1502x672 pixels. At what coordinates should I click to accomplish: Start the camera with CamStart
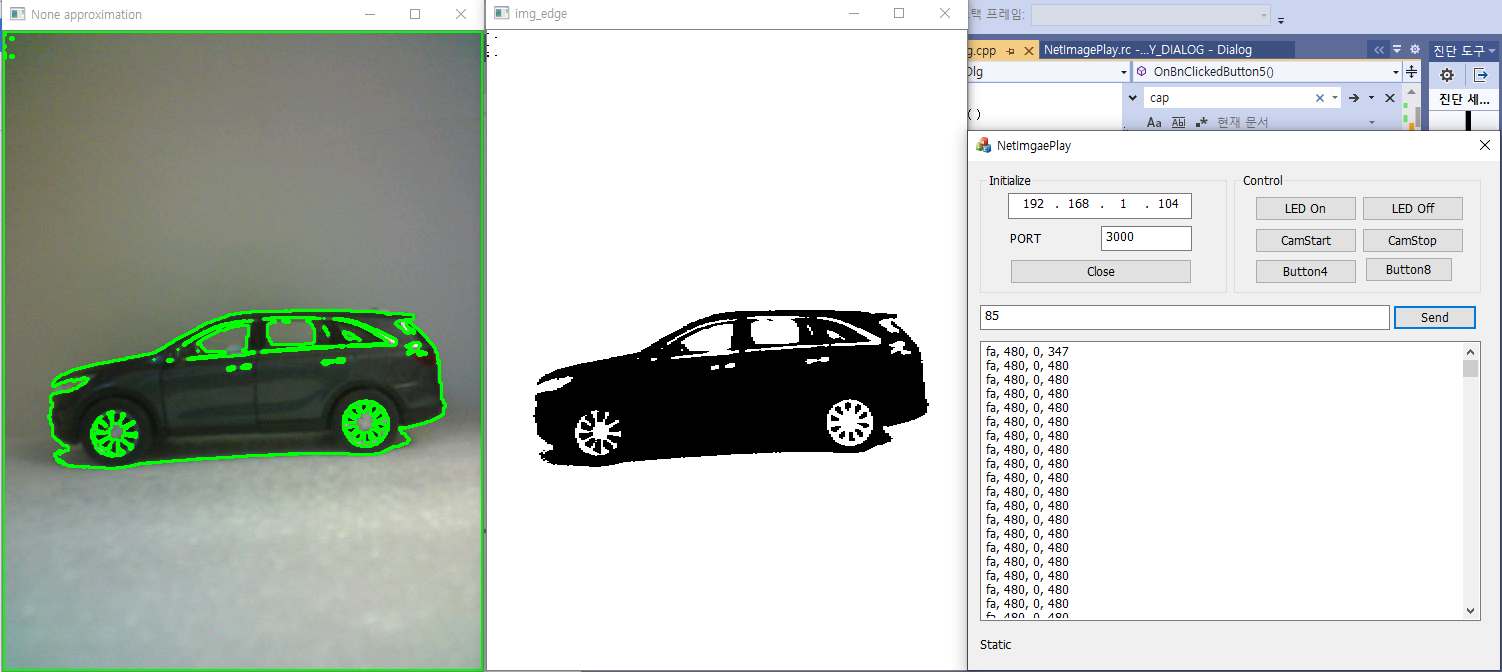1305,241
